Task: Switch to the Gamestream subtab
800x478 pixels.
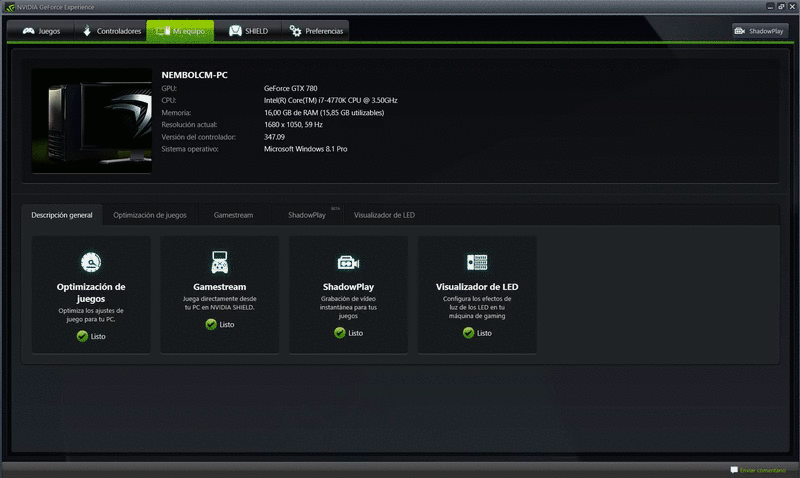Action: [233, 215]
